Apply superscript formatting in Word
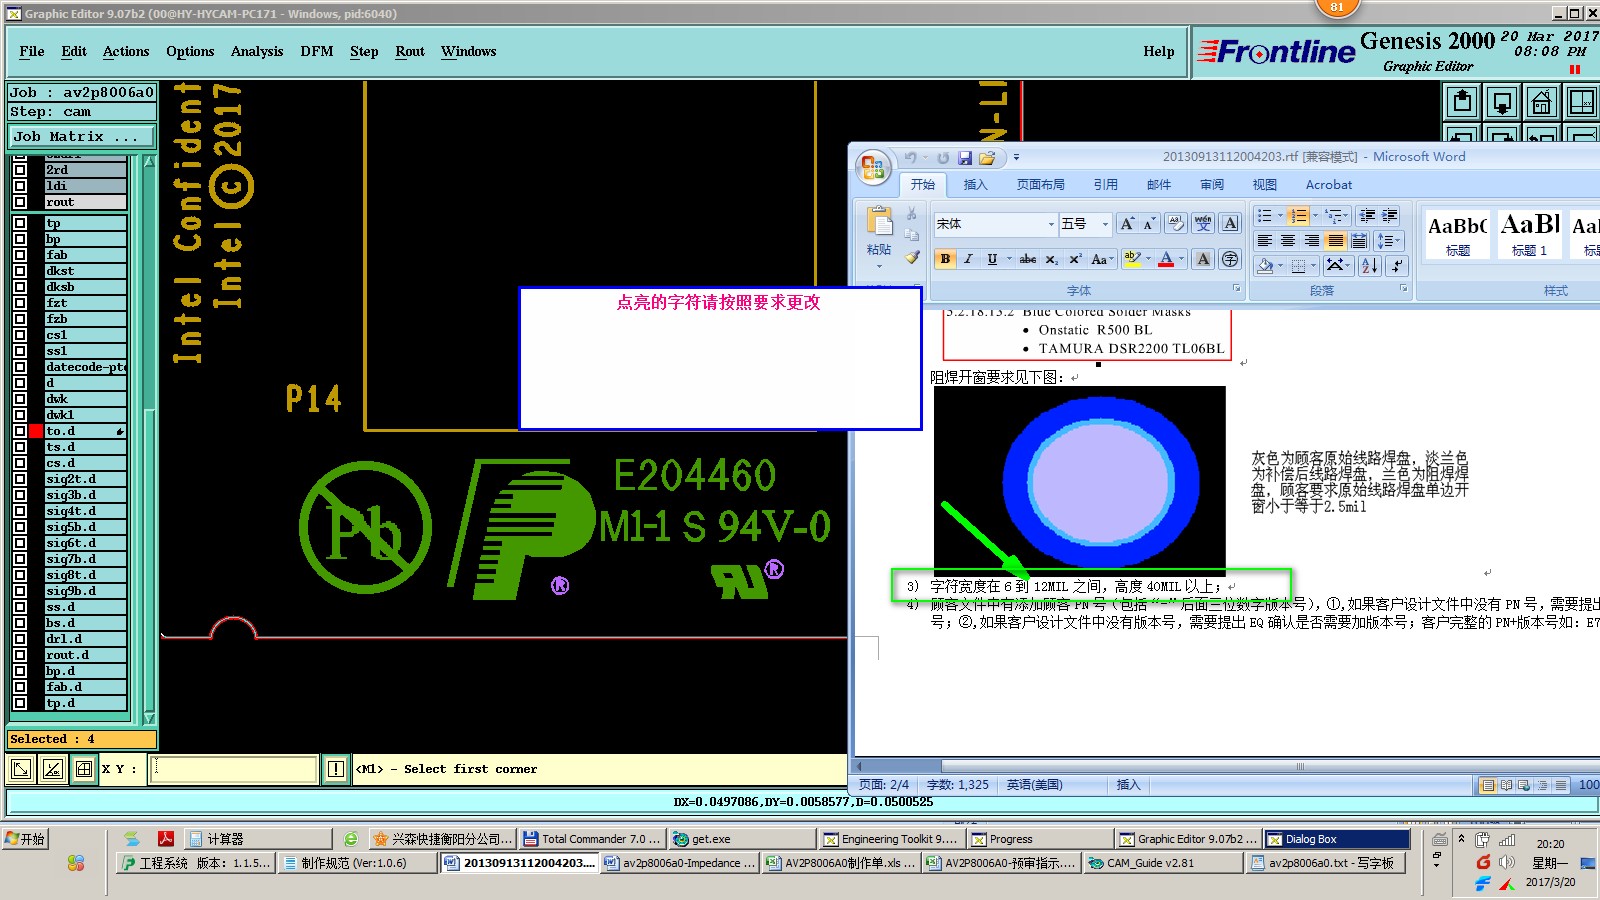The height and width of the screenshot is (900, 1600). click(1075, 259)
